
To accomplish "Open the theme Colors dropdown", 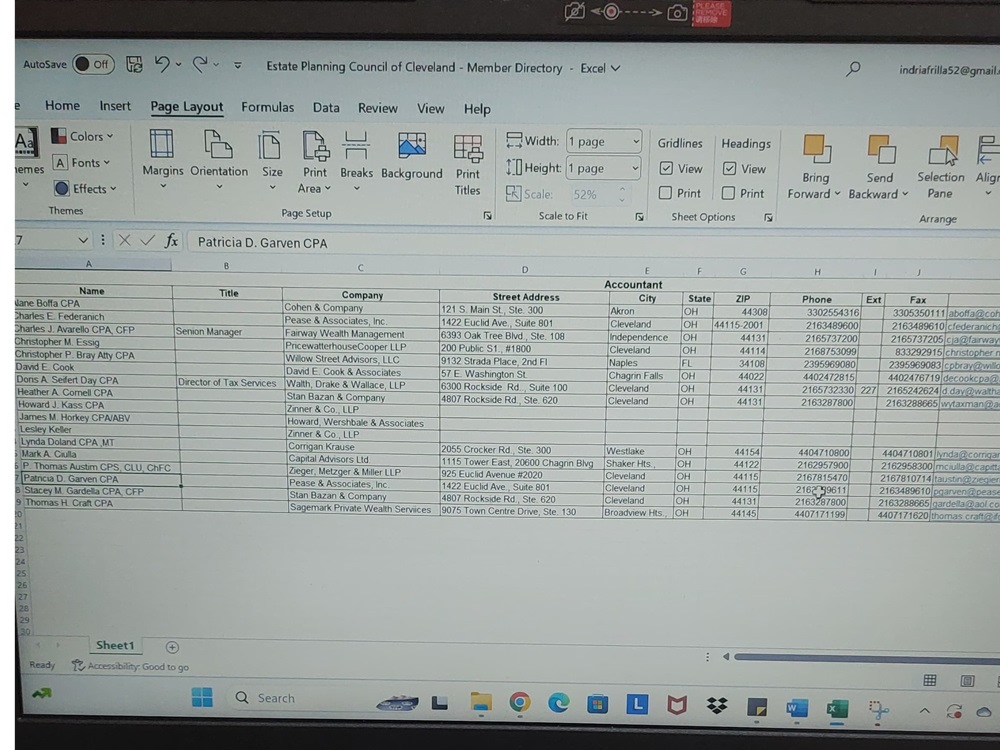I will [x=82, y=136].
